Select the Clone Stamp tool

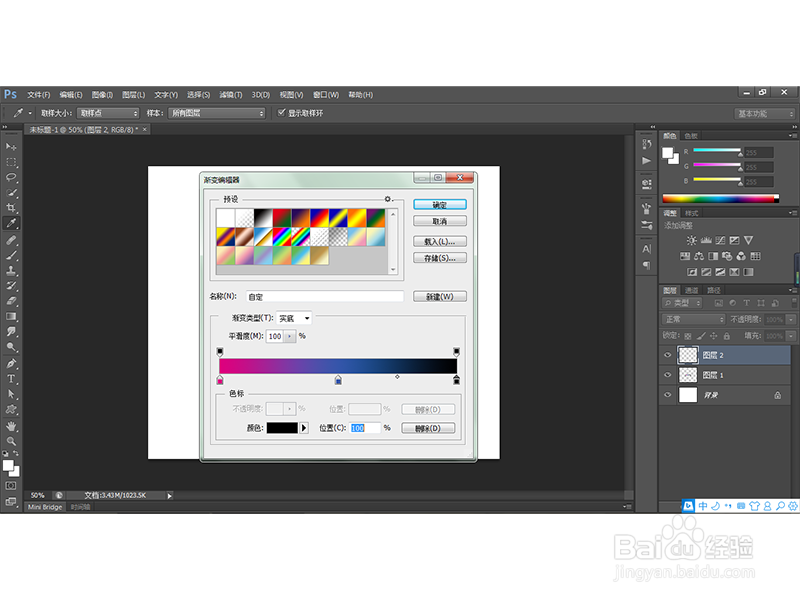coord(11,270)
